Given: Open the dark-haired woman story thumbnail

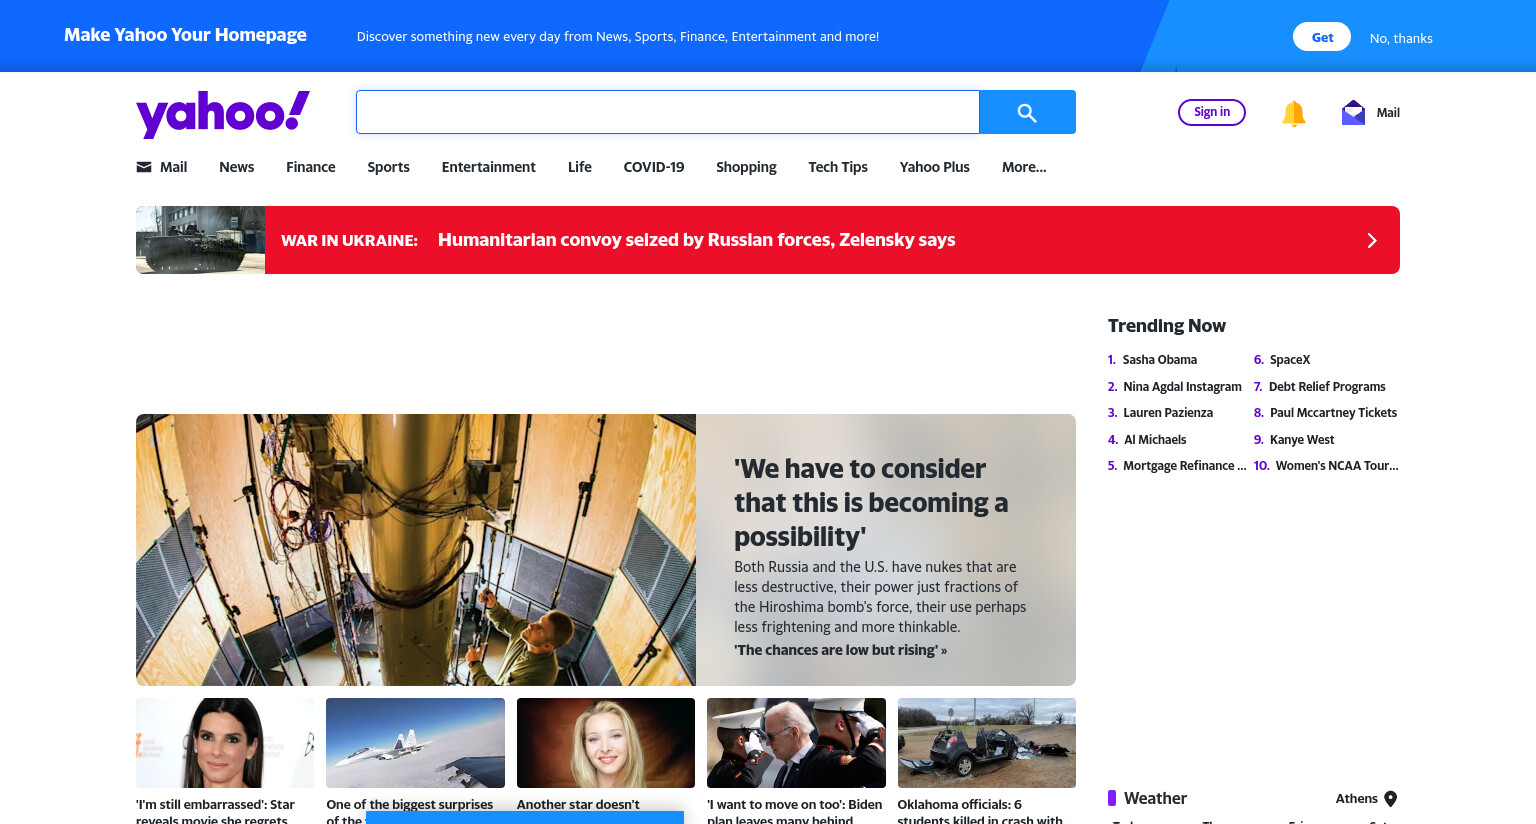Looking at the screenshot, I should (x=225, y=743).
